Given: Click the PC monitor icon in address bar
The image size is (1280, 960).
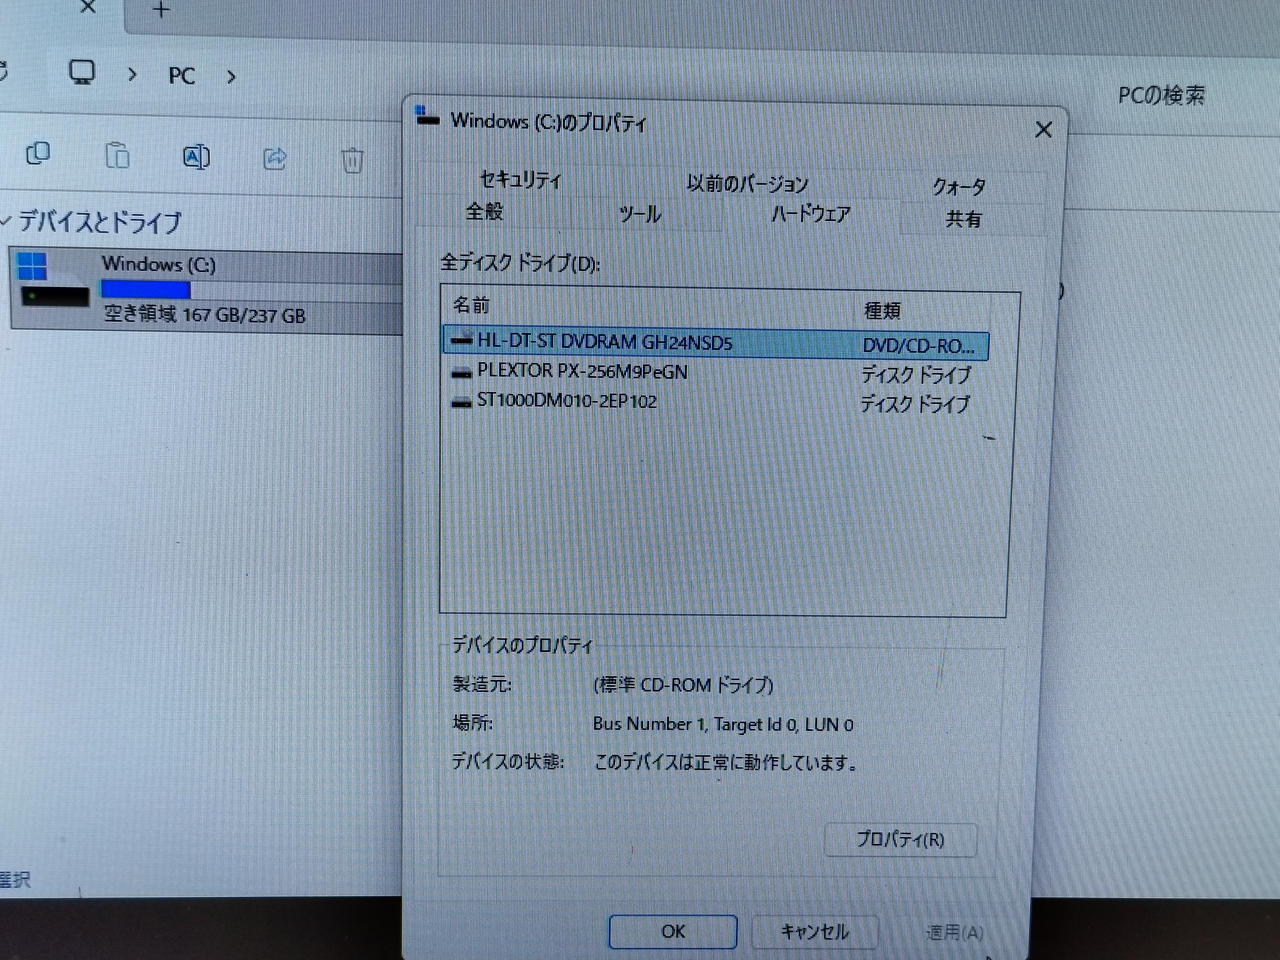Looking at the screenshot, I should point(82,72).
